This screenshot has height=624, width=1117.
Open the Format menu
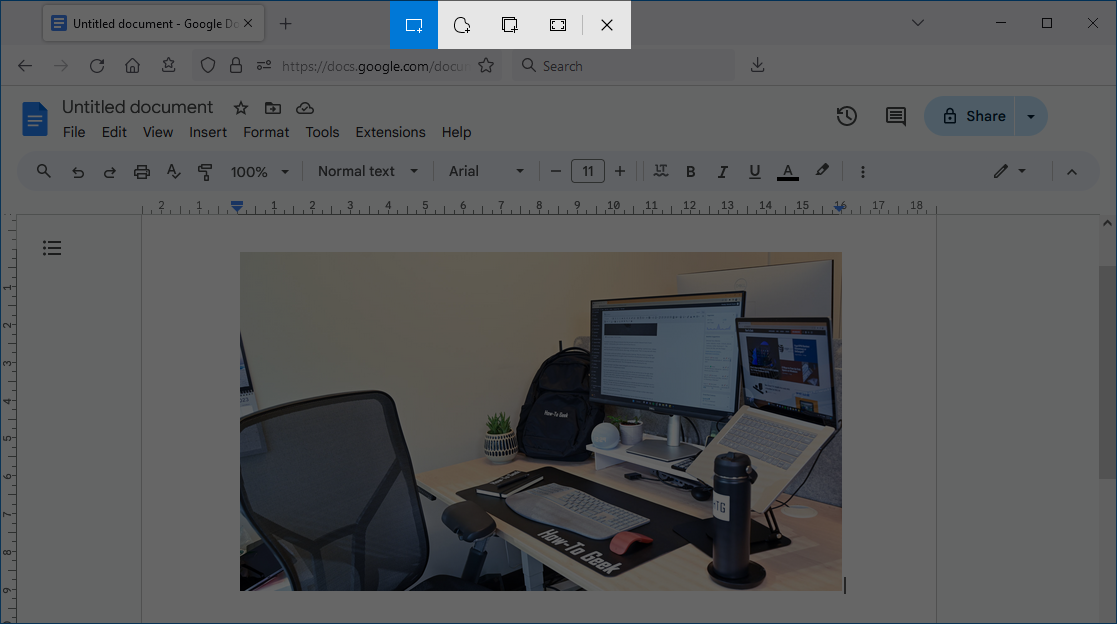pyautogui.click(x=266, y=132)
